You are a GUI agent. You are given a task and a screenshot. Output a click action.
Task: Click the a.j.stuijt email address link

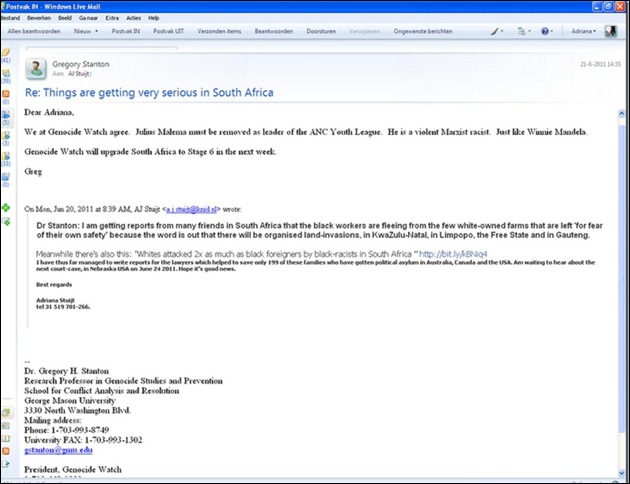click(x=191, y=209)
